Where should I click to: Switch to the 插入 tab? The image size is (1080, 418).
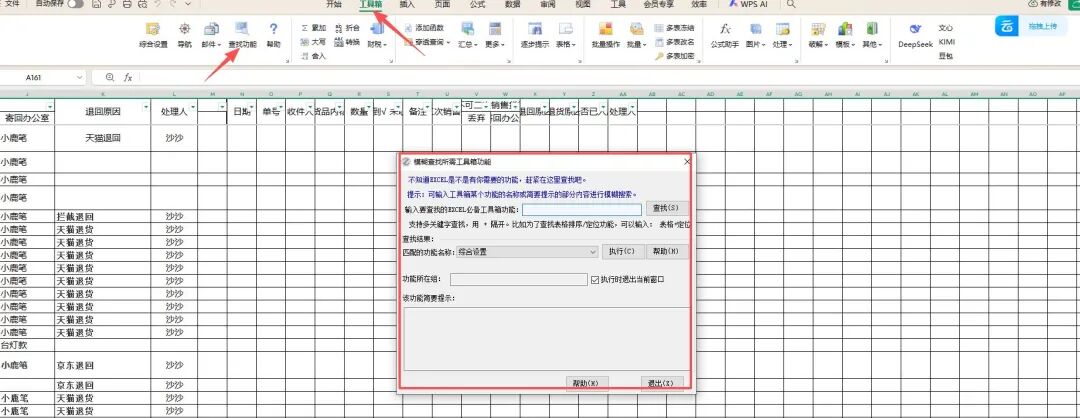click(x=407, y=4)
